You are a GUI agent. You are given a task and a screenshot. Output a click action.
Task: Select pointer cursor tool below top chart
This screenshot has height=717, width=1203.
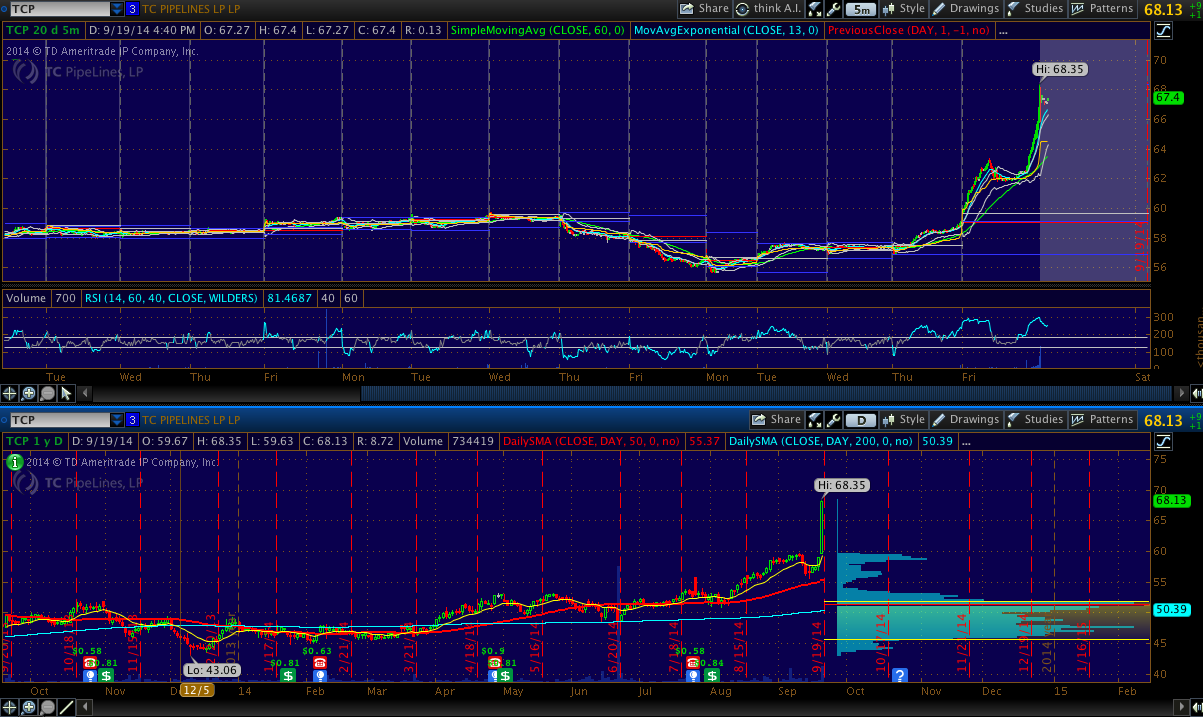tap(66, 393)
